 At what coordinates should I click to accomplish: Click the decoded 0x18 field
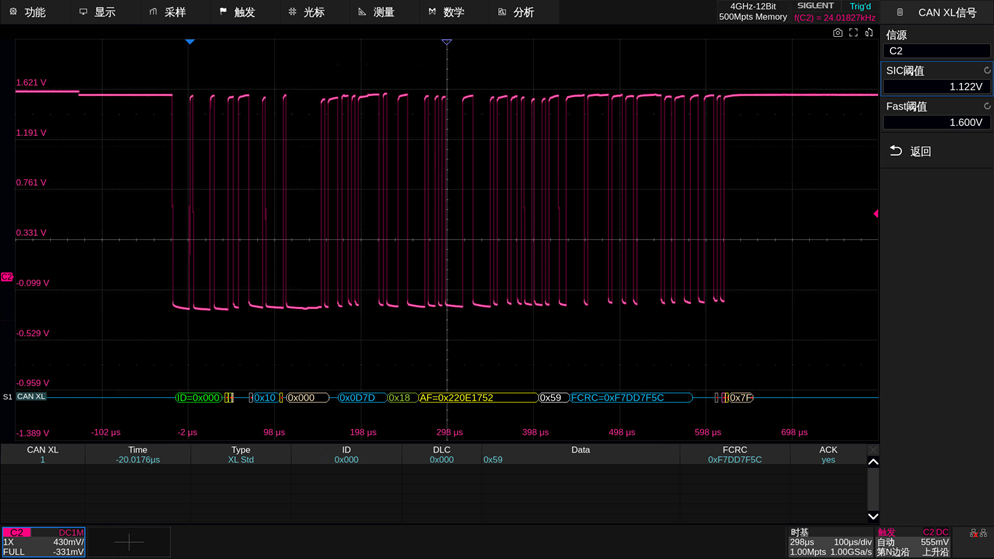[402, 397]
